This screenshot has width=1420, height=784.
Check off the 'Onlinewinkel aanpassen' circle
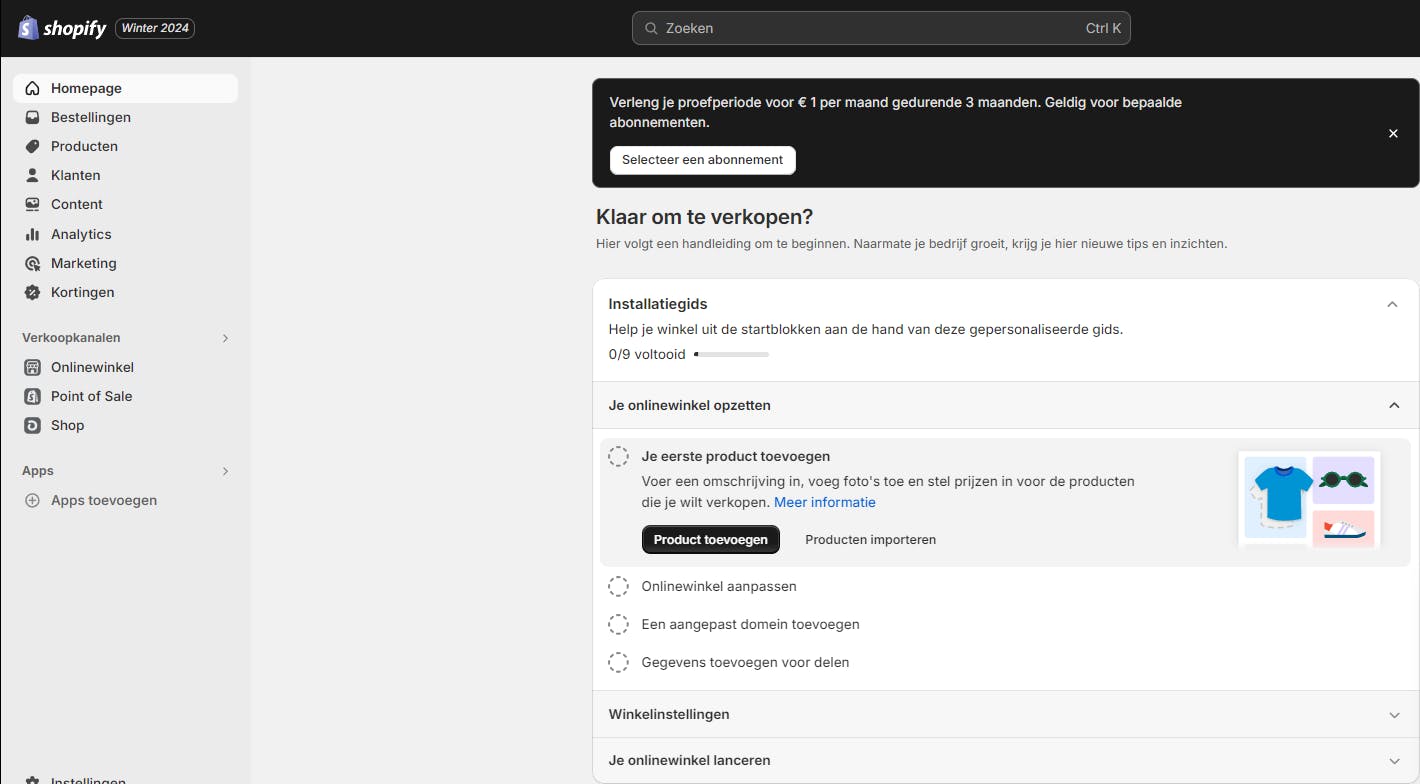point(619,586)
